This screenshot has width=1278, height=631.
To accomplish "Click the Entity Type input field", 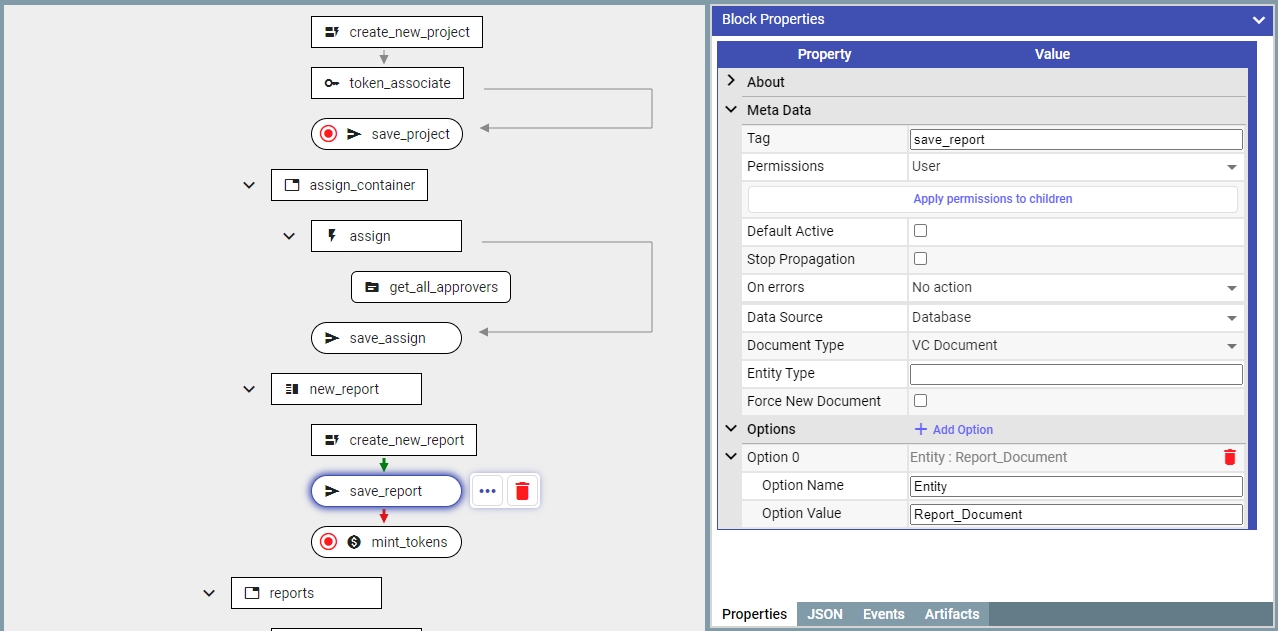I will pos(1075,374).
